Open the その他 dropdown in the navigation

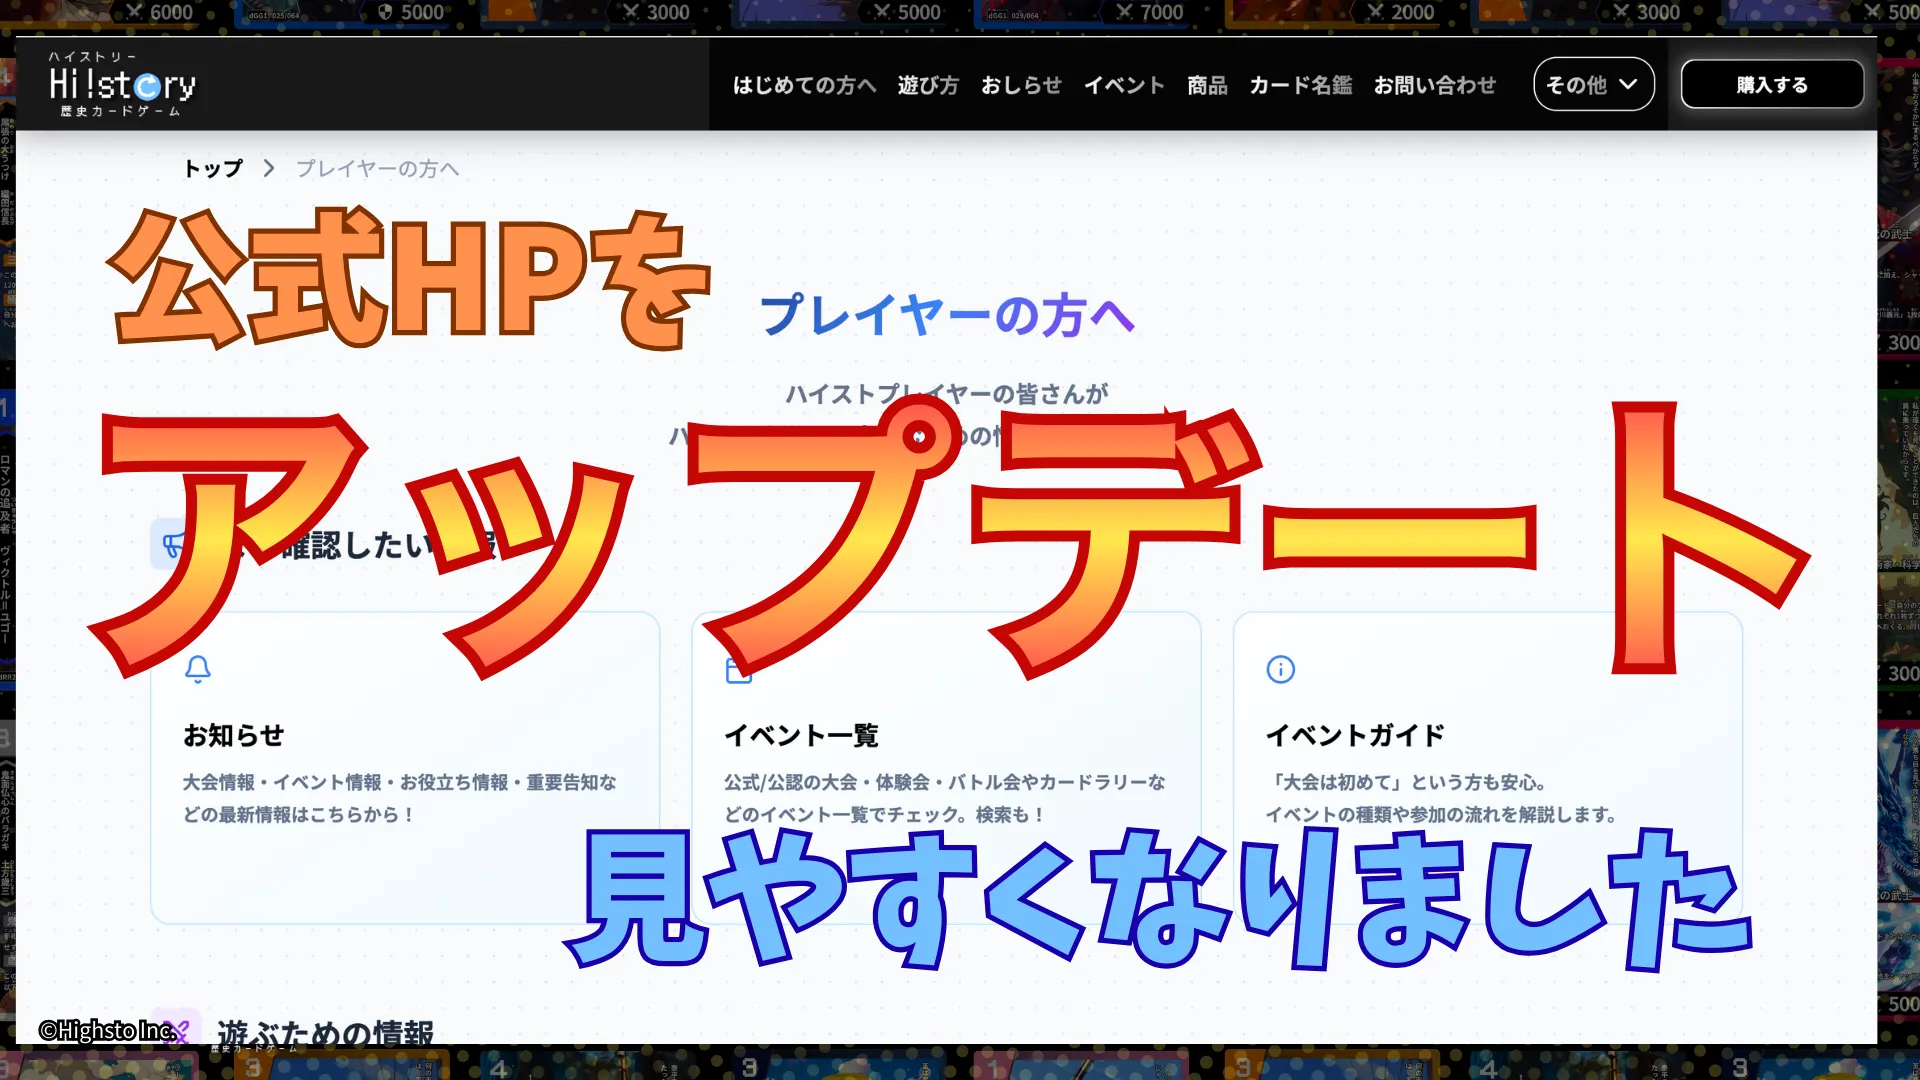click(1592, 84)
